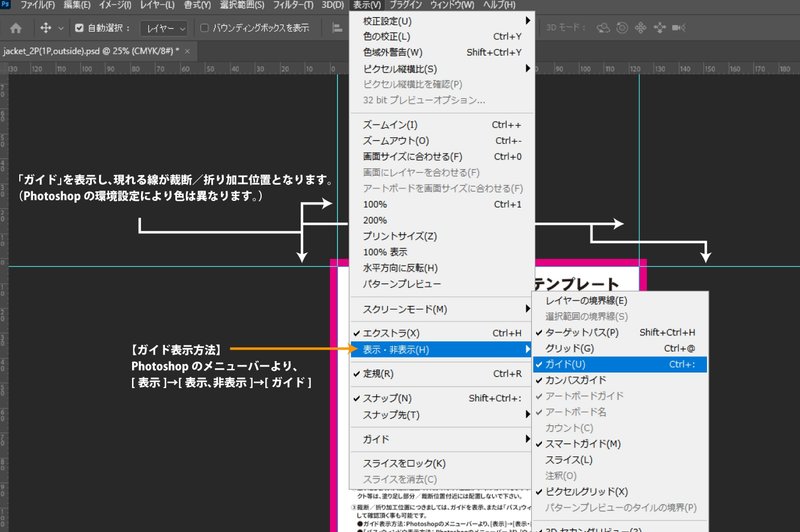Open the プラグイン menu
The image size is (800, 532).
406,5
